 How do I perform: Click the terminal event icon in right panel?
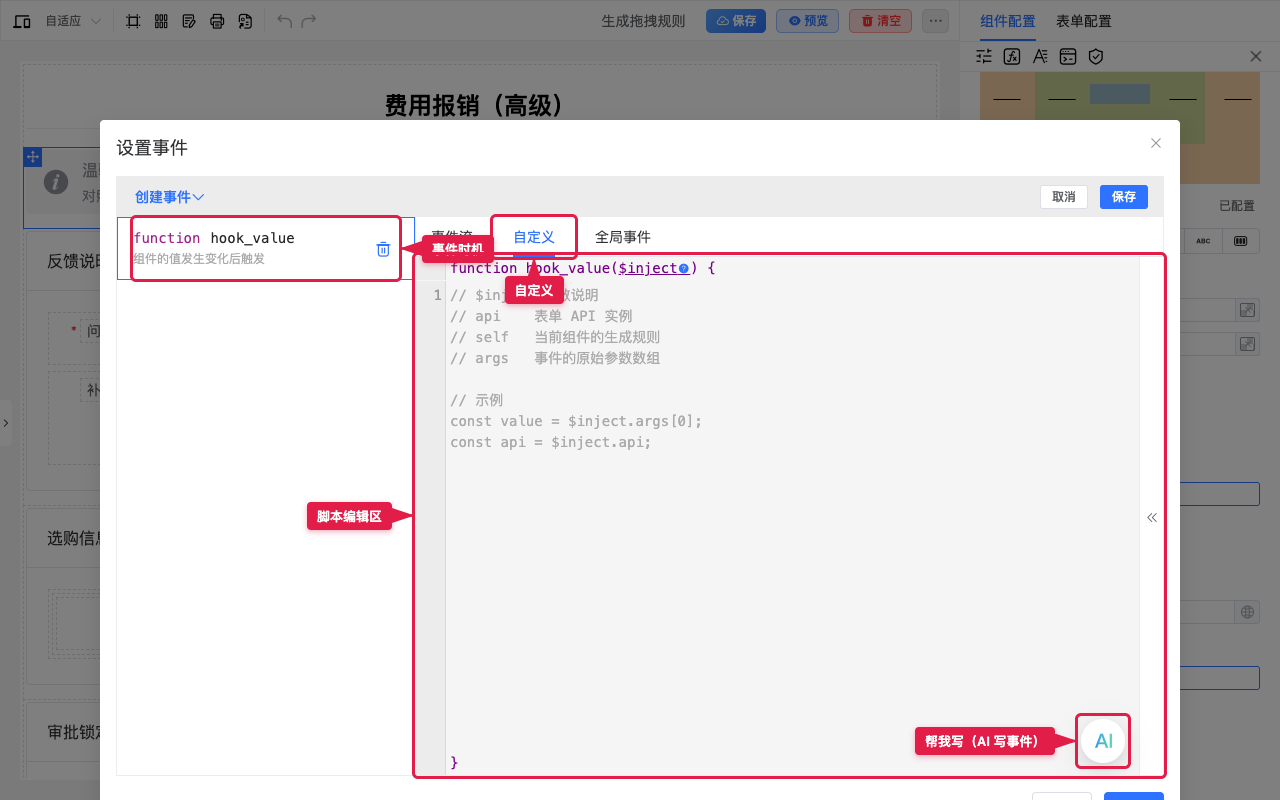(x=1068, y=57)
